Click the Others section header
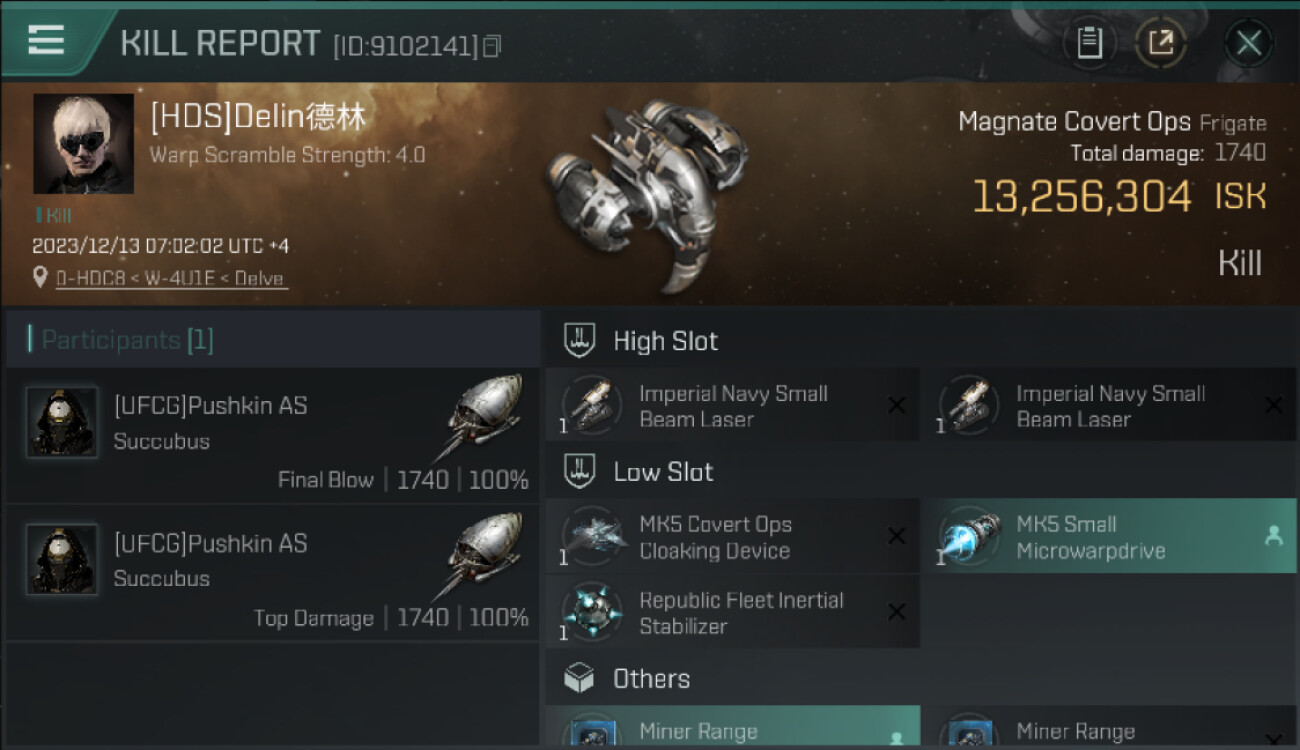The image size is (1300, 750). click(x=651, y=679)
